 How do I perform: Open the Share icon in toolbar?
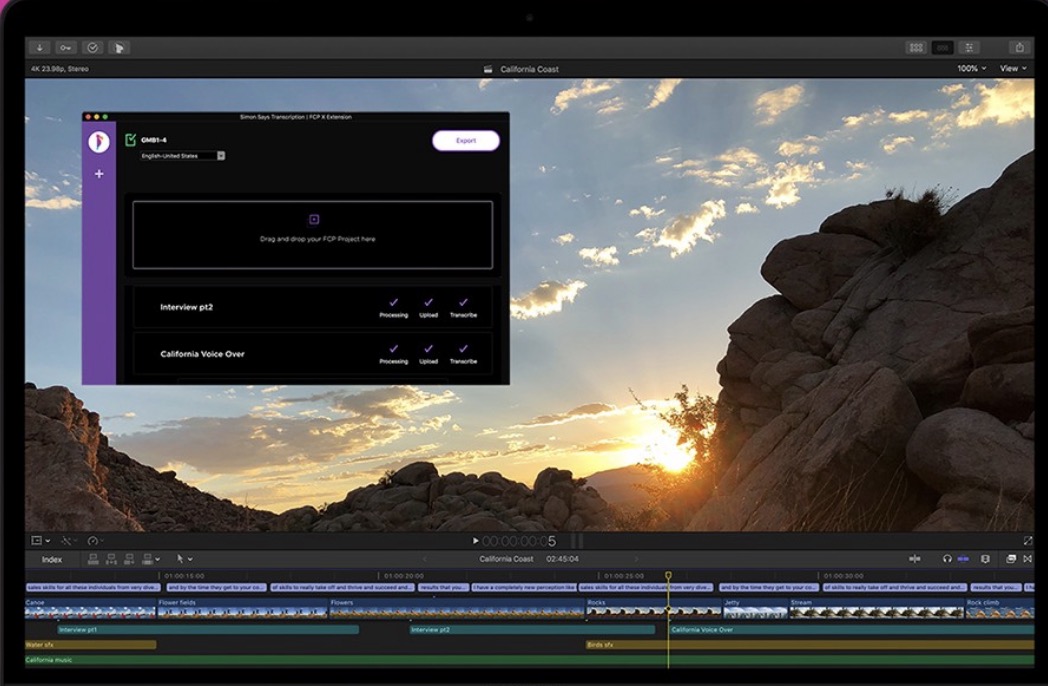click(1019, 47)
